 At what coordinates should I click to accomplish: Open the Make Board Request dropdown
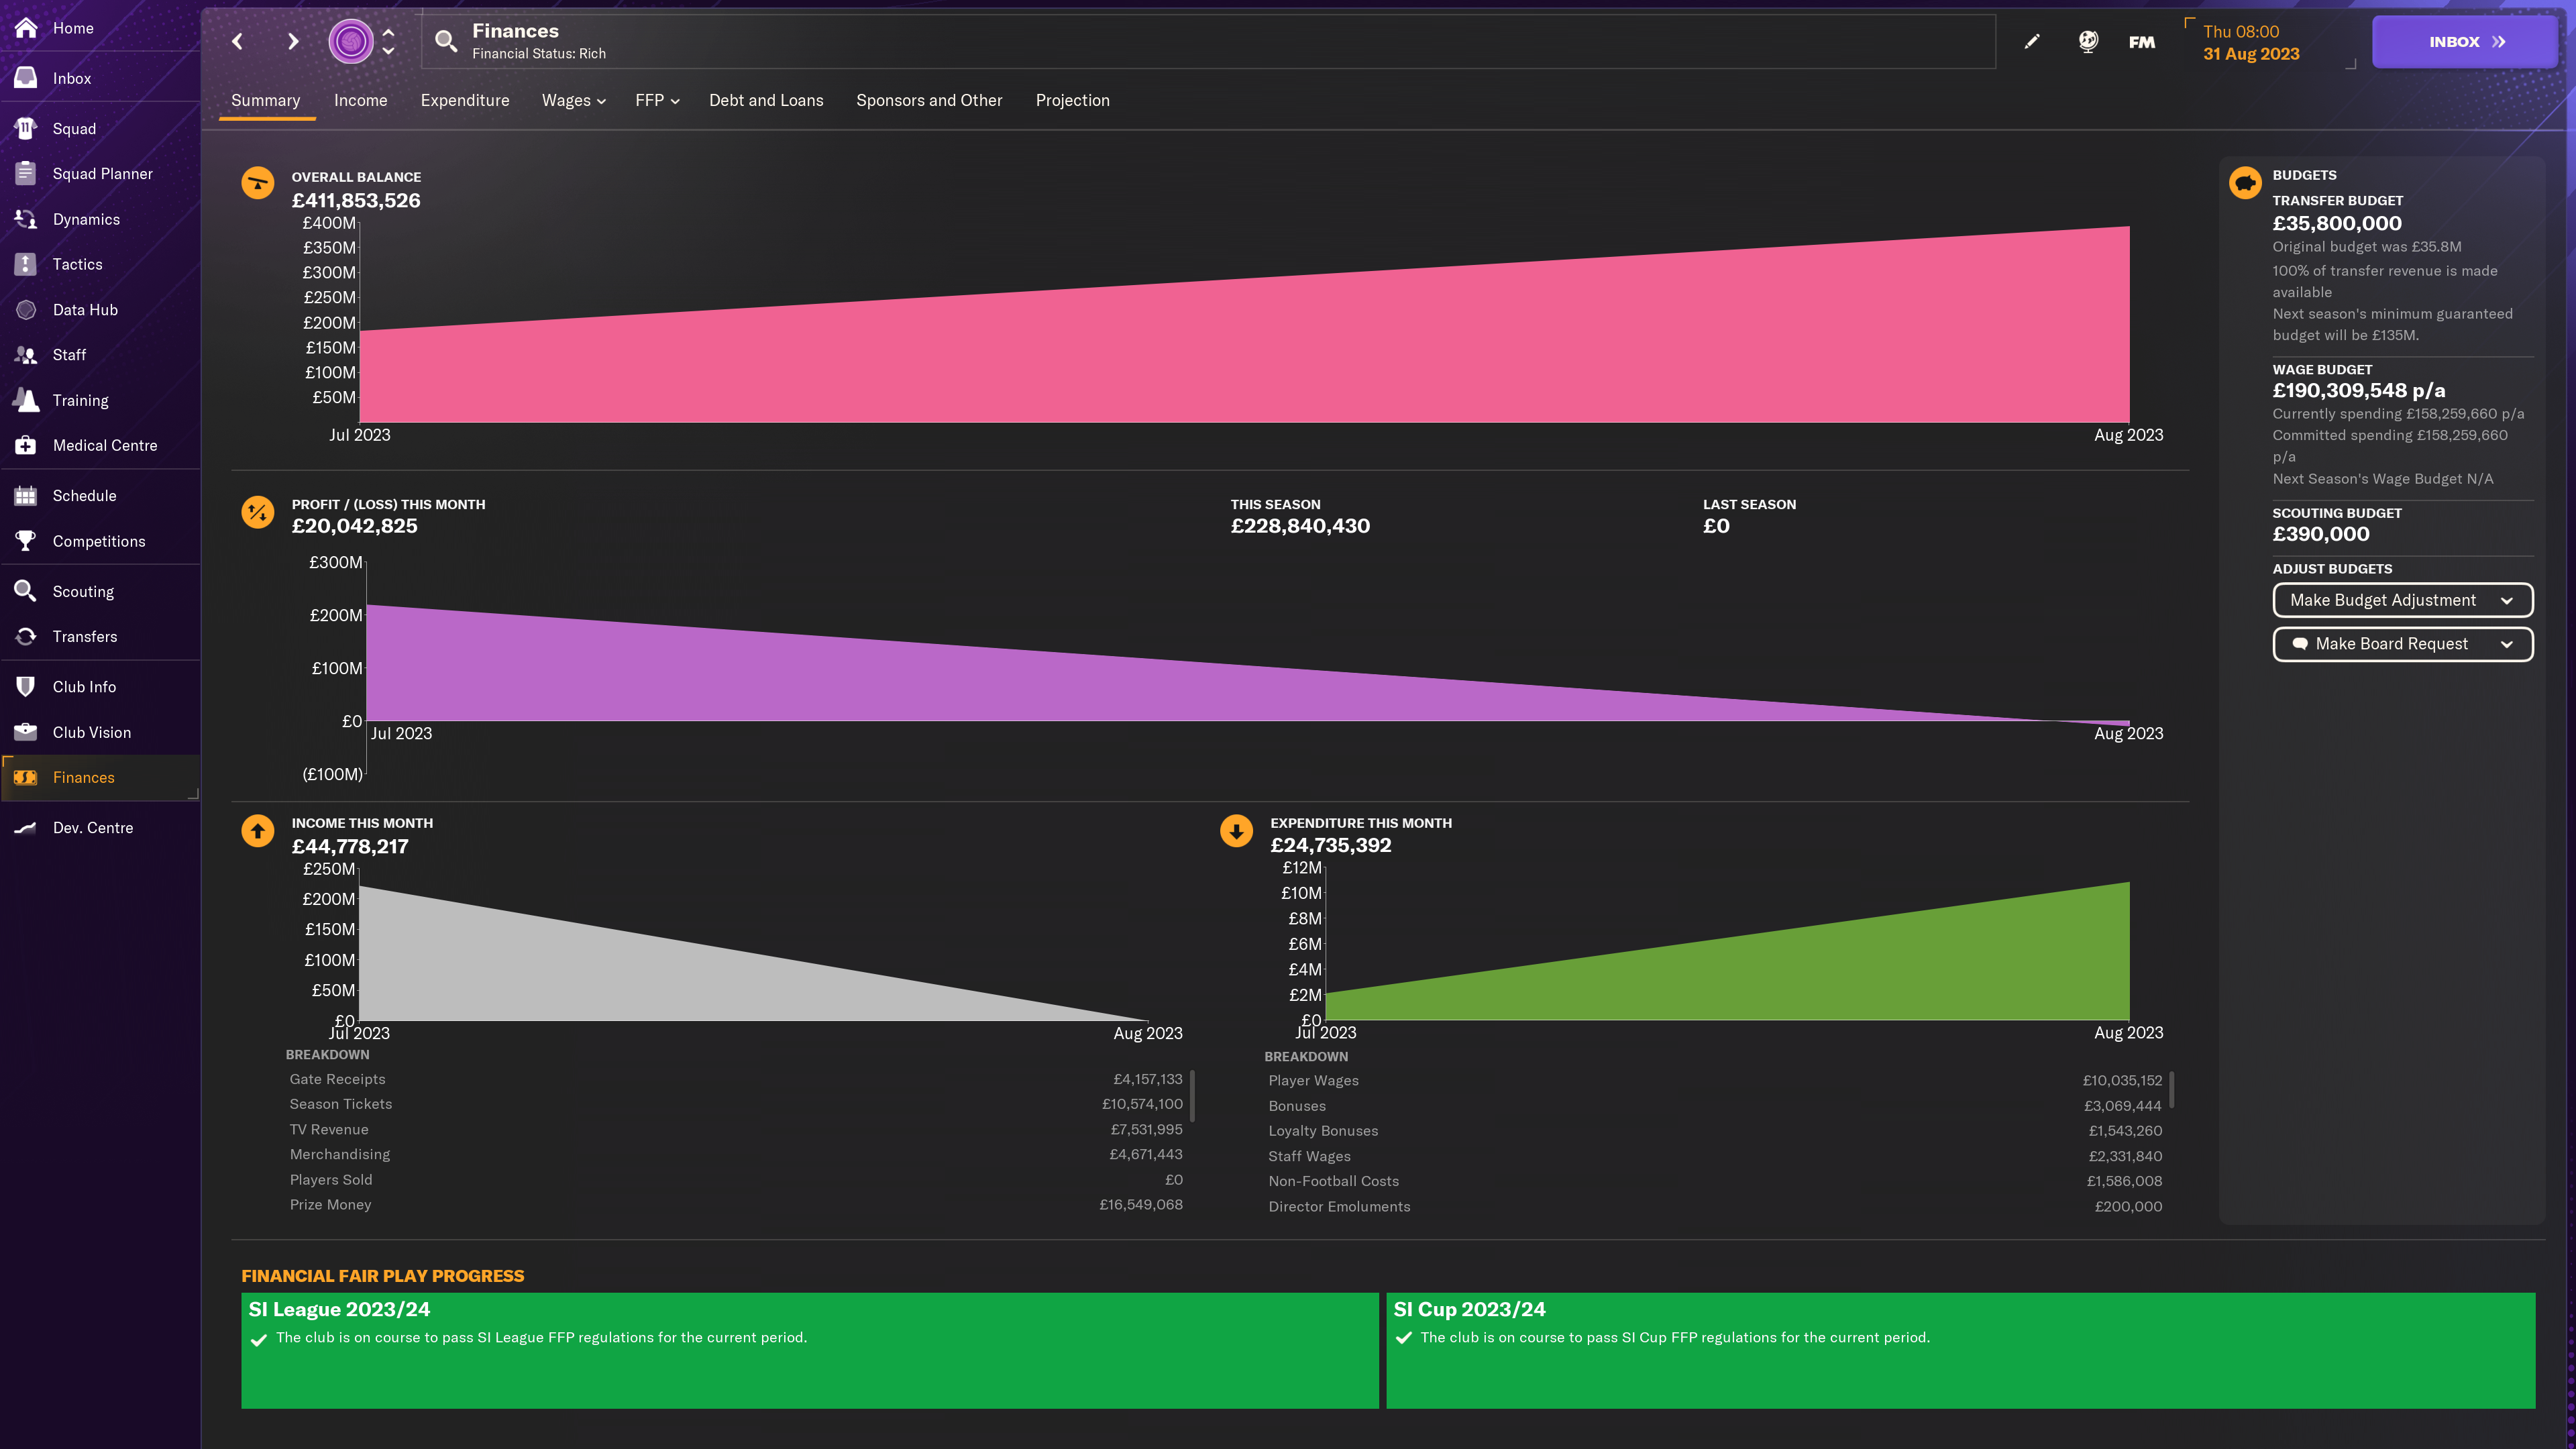tap(2402, 644)
